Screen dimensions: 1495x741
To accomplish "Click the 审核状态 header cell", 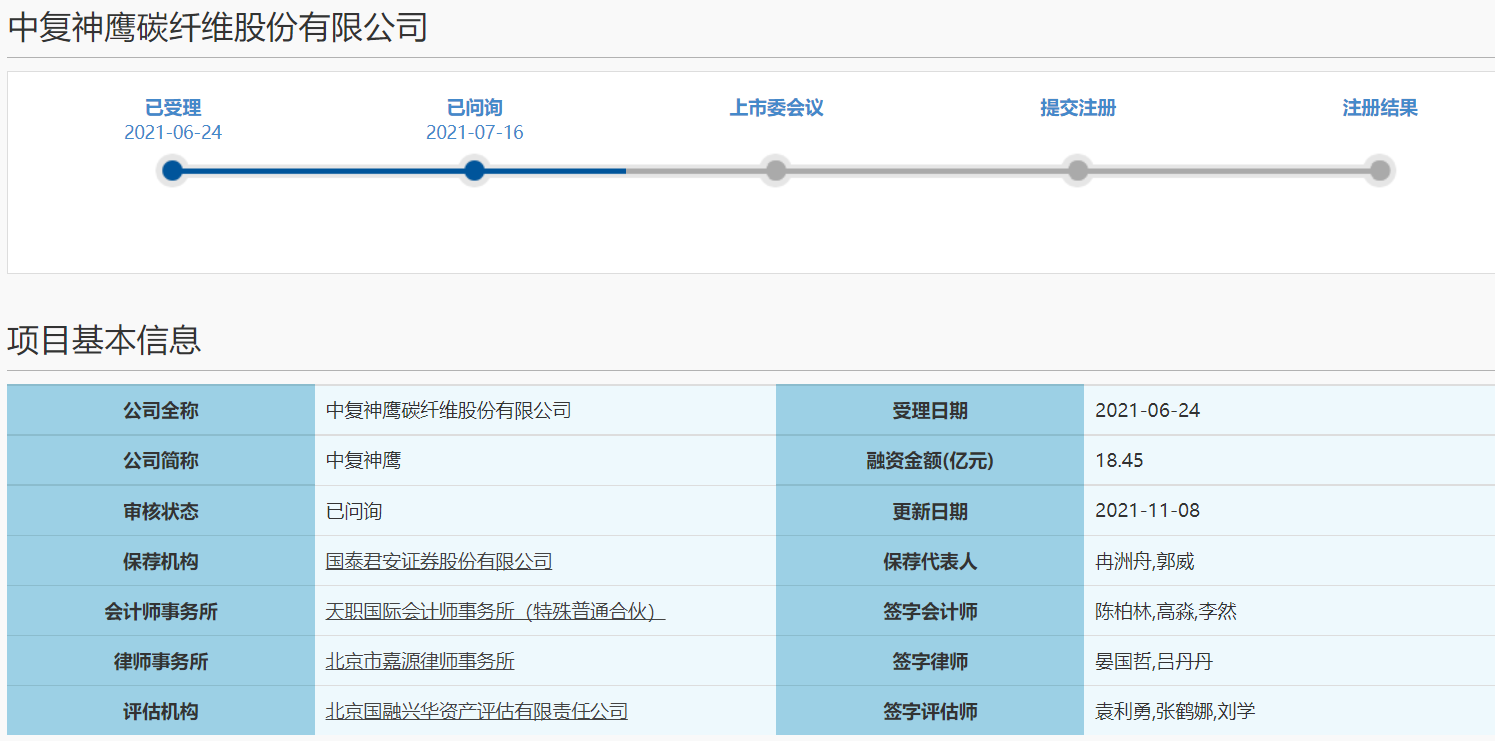I will 161,511.
